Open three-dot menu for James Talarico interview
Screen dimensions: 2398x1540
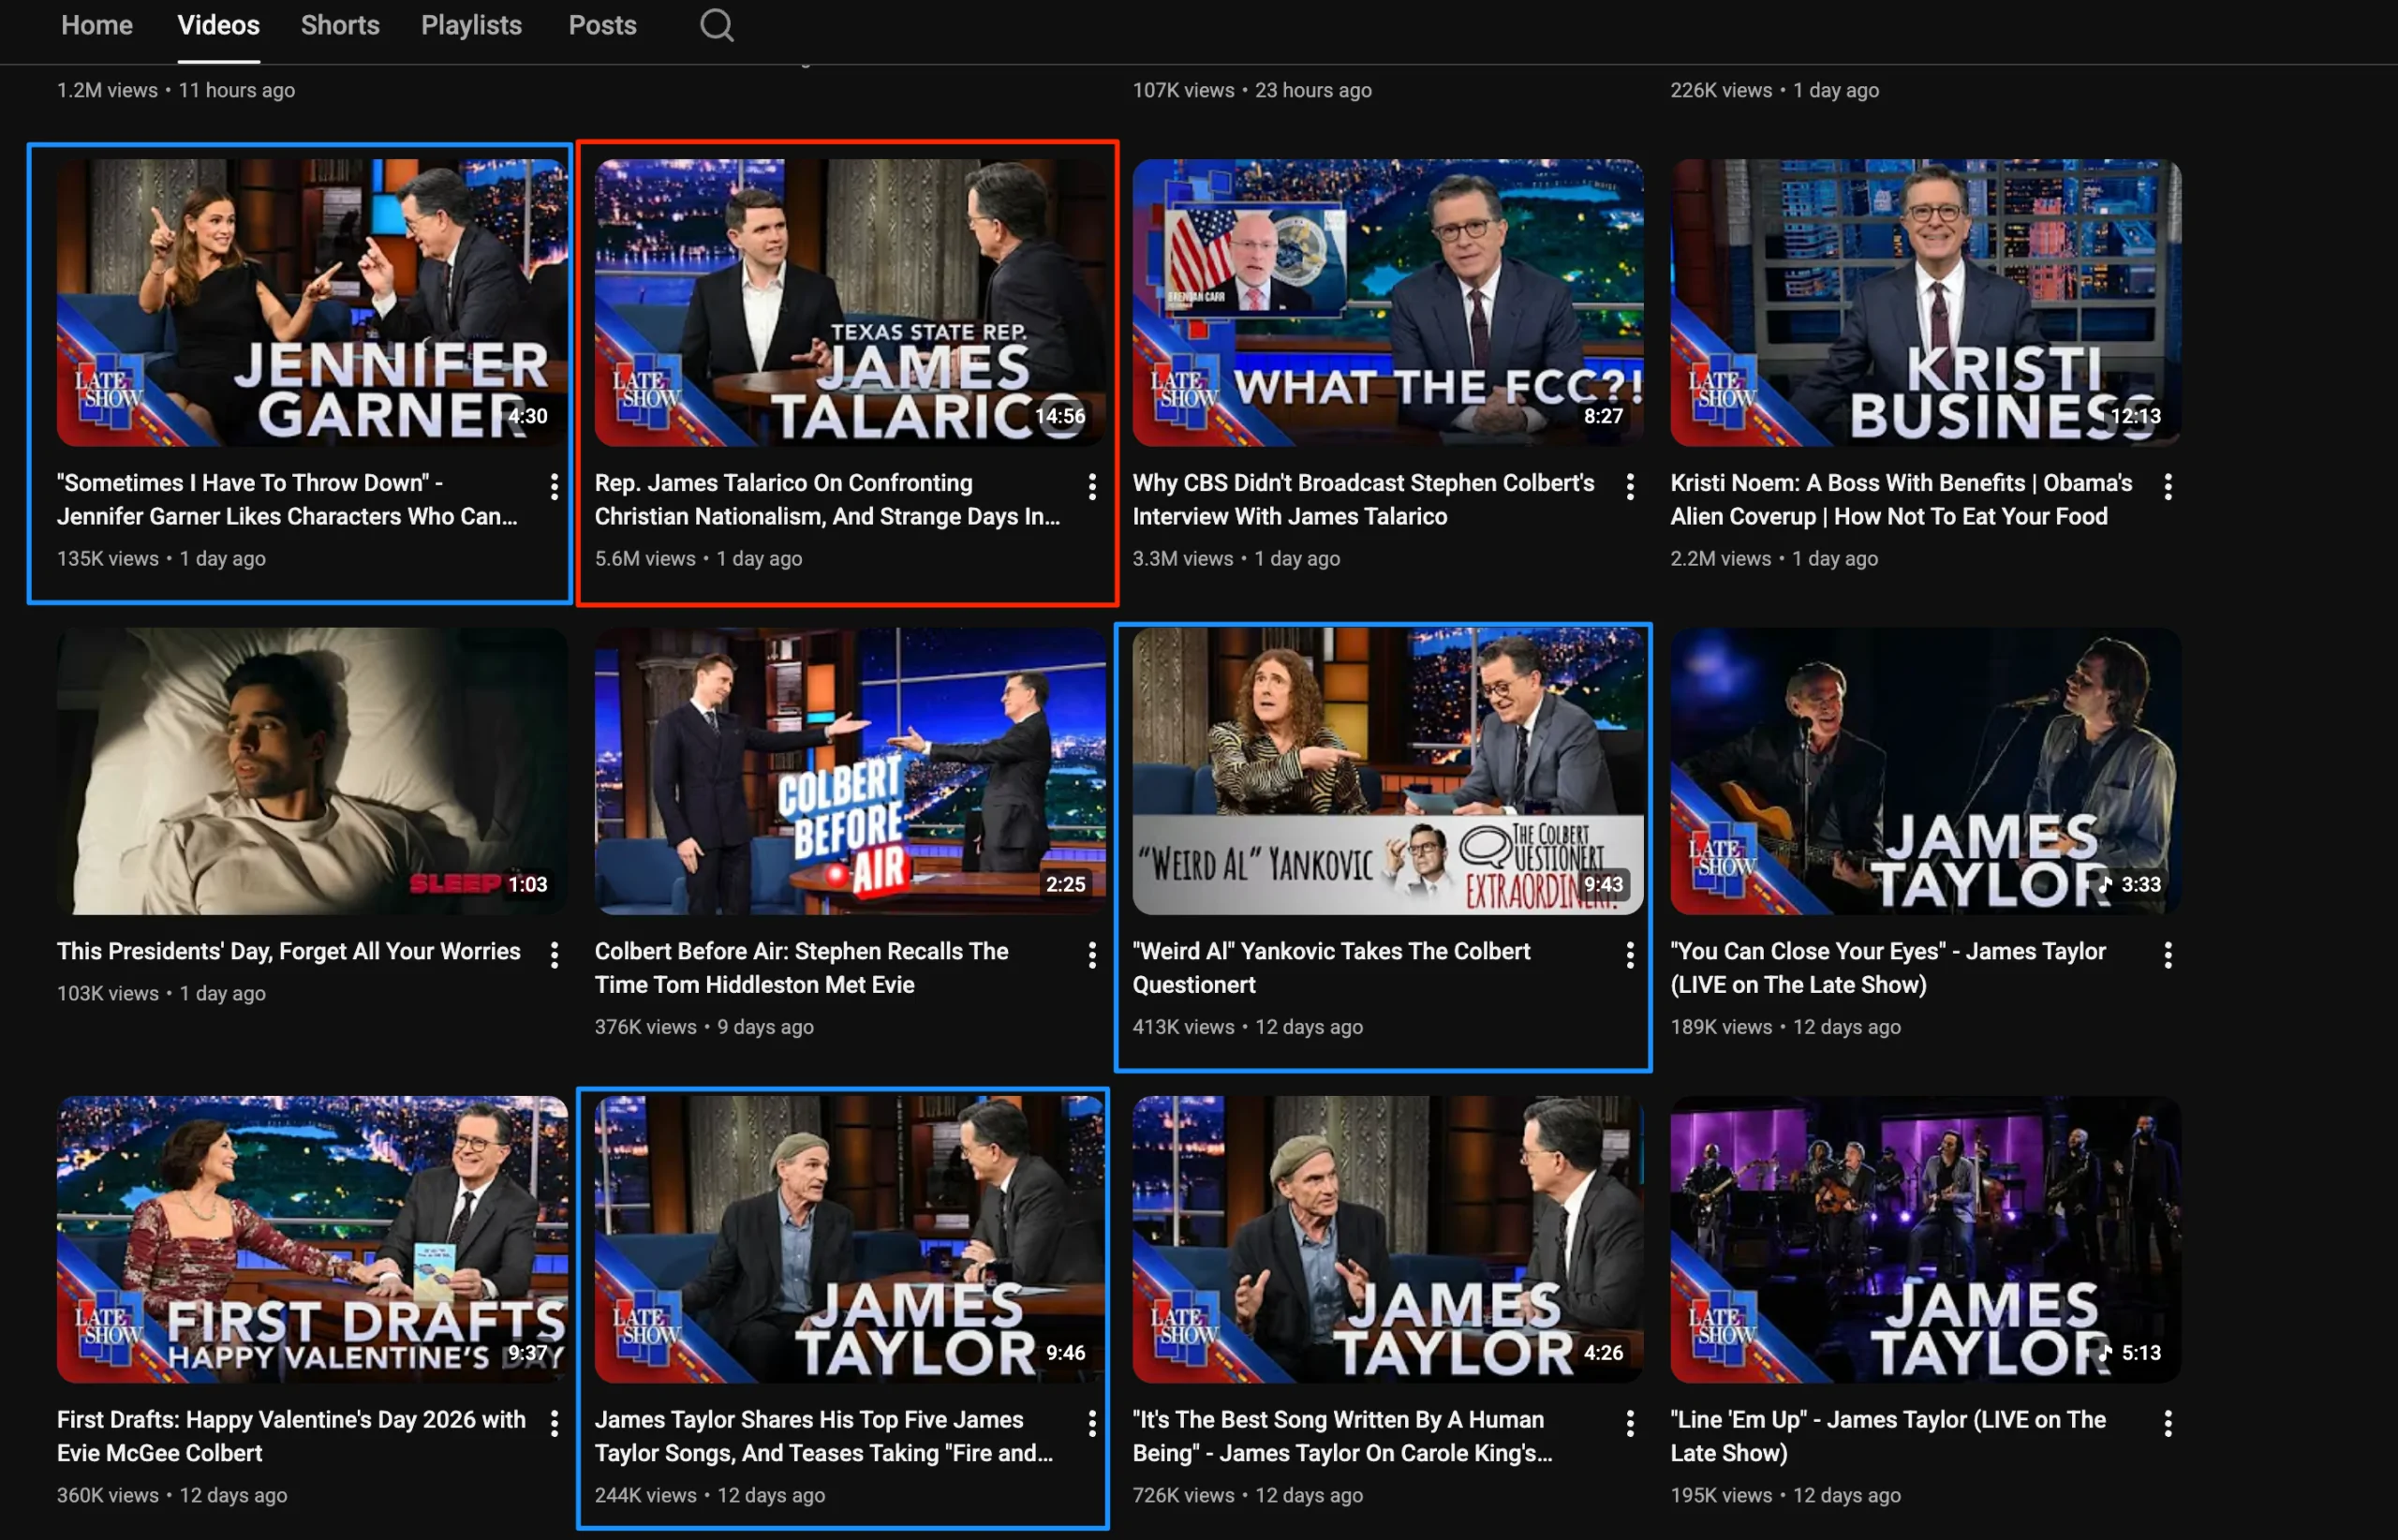[x=1092, y=487]
